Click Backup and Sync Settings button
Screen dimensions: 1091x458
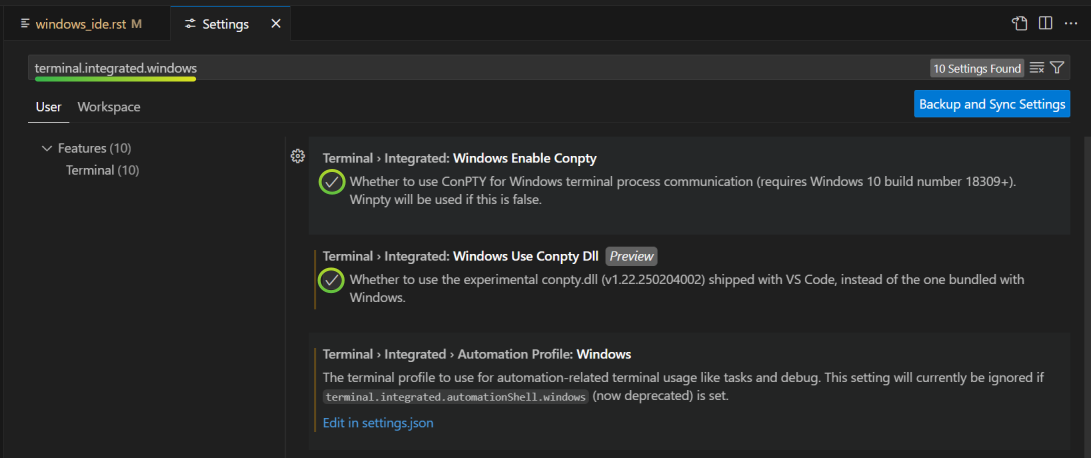pos(992,104)
